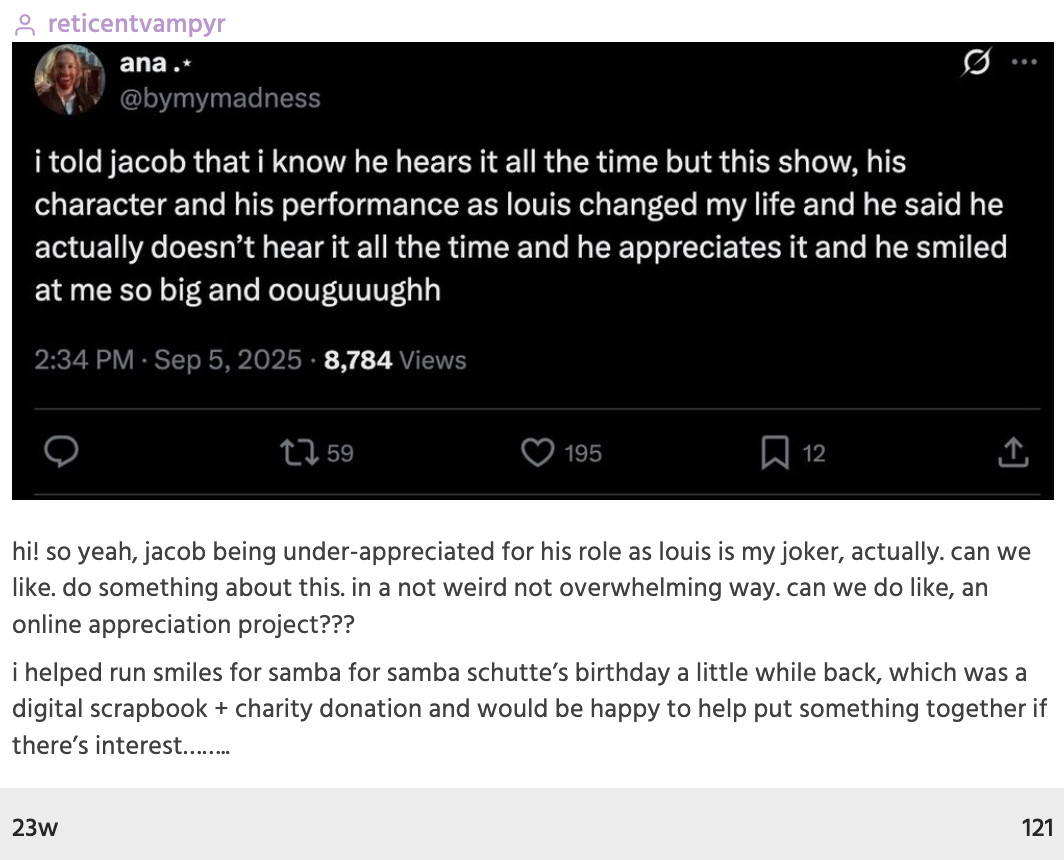Click the like count 195
Viewport: 1064px width, 860px height.
[x=583, y=454]
